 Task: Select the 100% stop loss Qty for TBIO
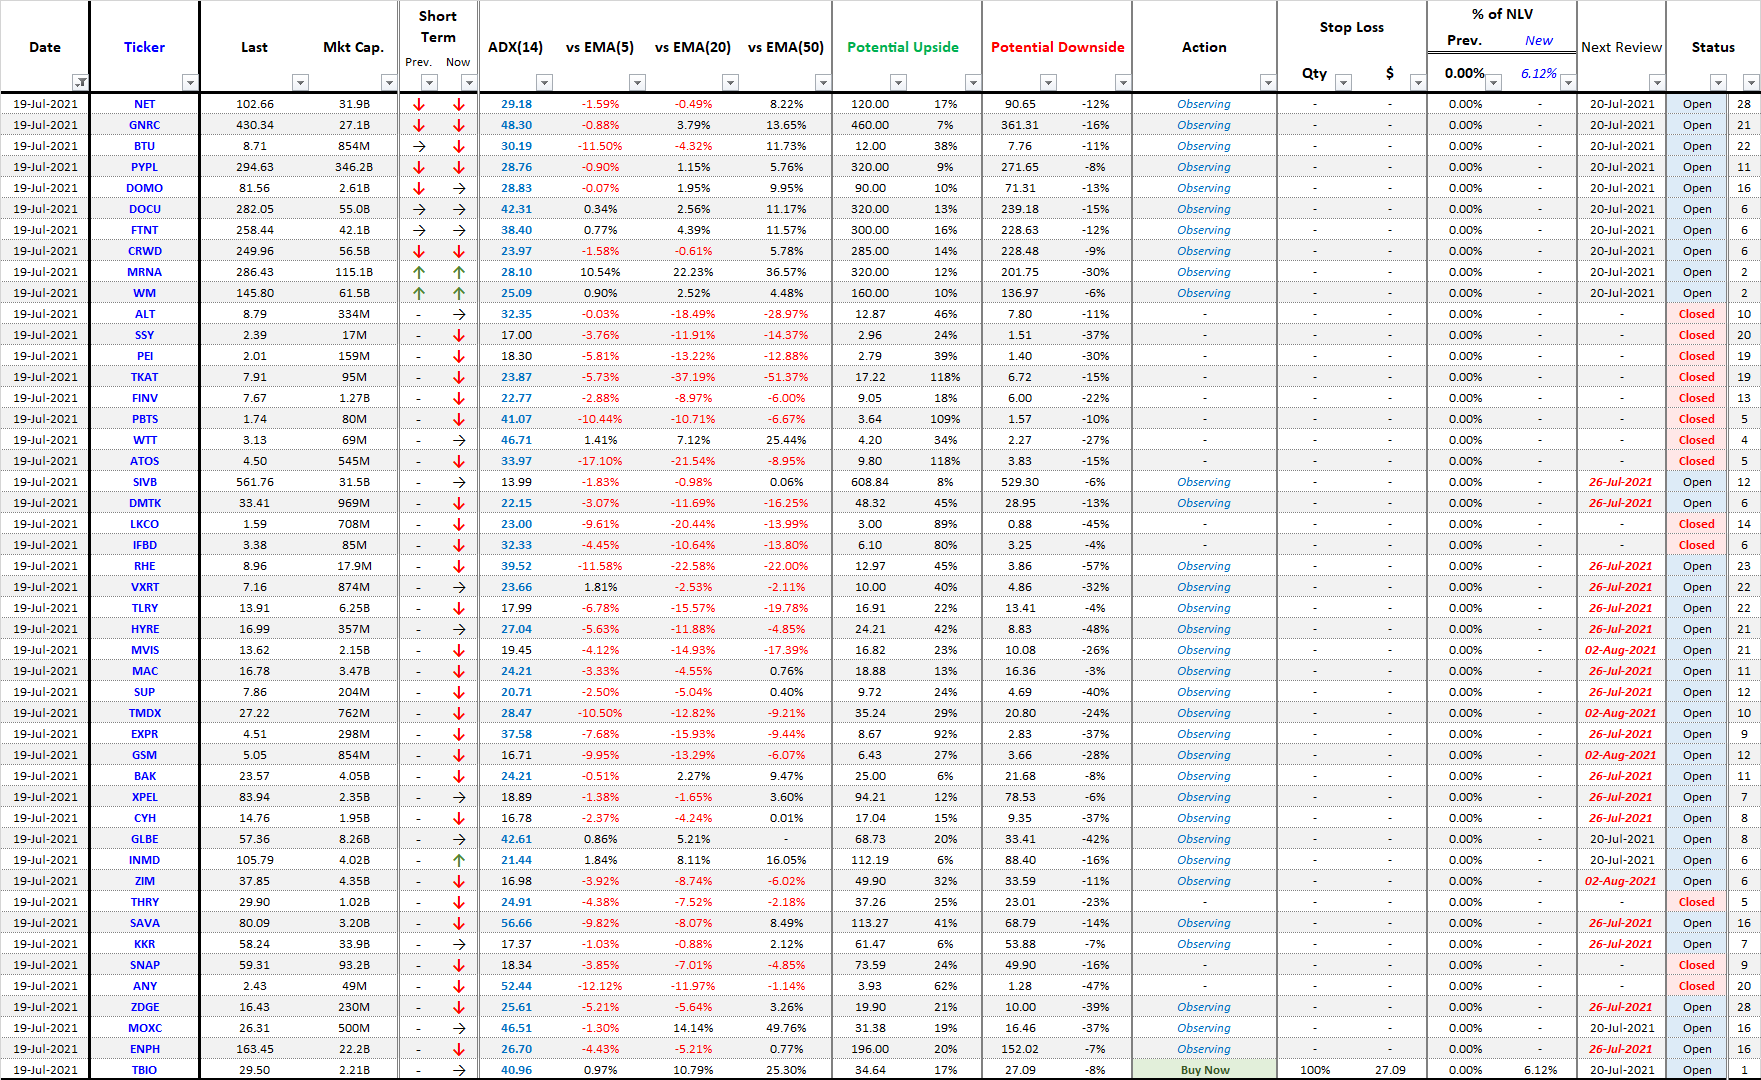[x=1315, y=1070]
